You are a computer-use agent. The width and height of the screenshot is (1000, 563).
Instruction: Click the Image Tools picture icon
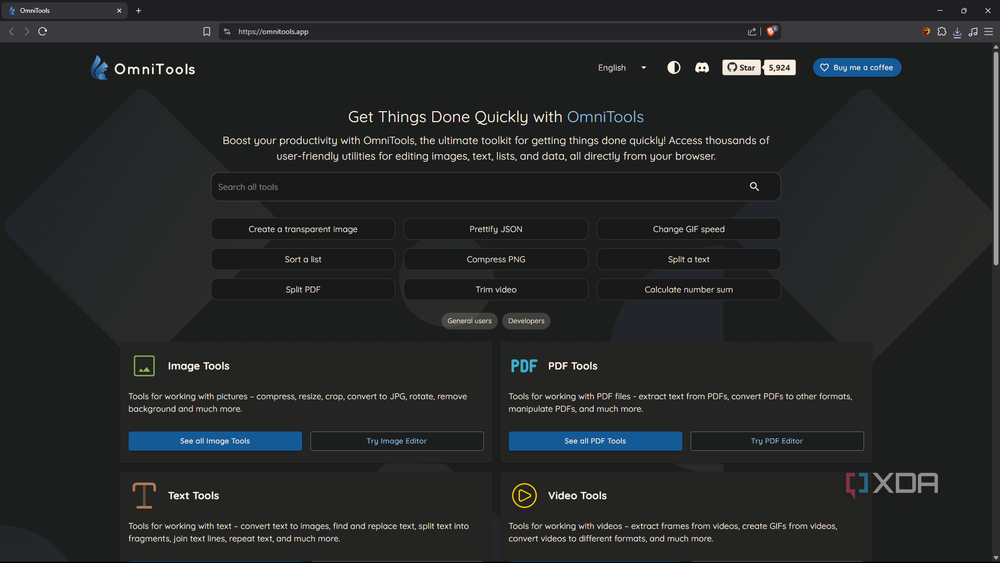click(x=144, y=366)
